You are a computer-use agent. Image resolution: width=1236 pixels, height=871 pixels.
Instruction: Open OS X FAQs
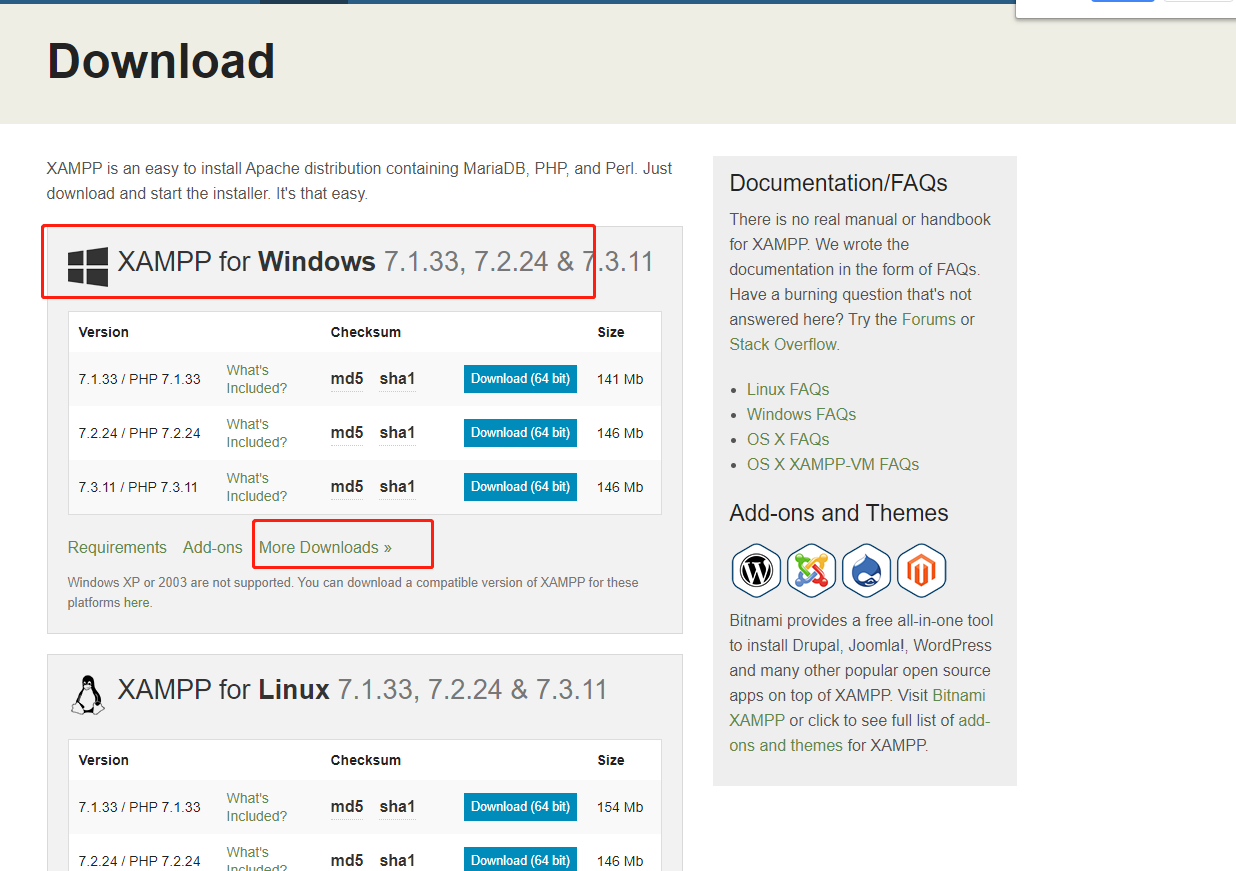pos(788,439)
